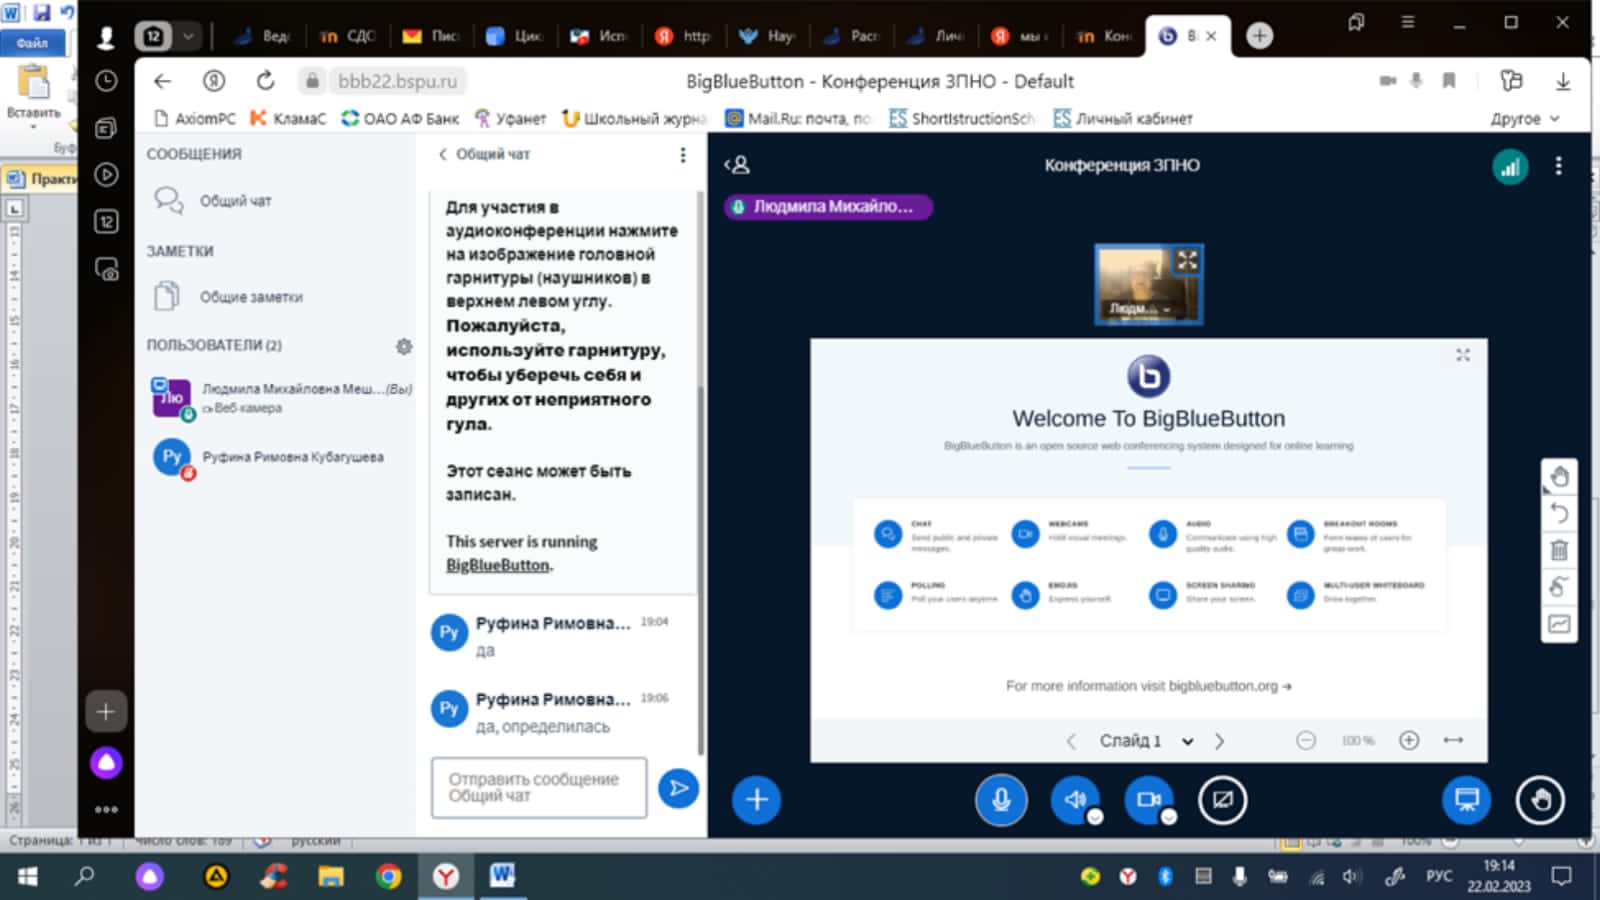Open conference options menu at top right
This screenshot has width=1600, height=900.
[1558, 167]
